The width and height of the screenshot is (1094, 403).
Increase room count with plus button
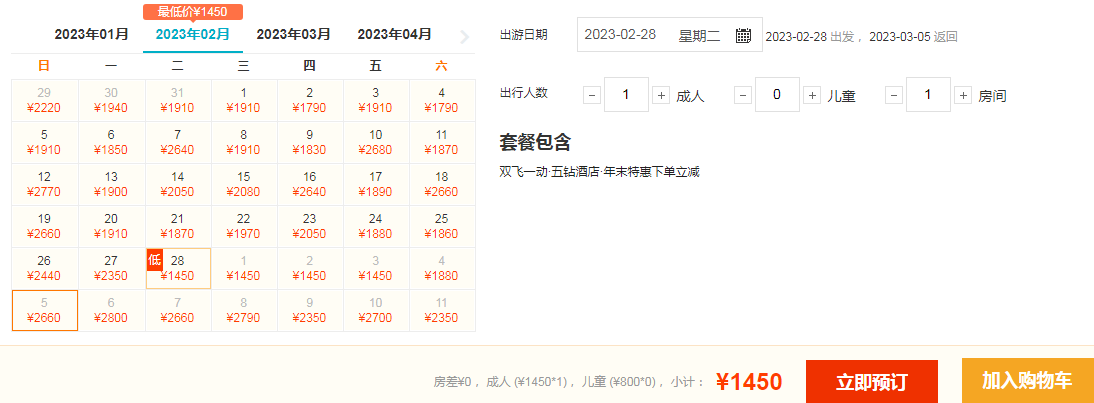[962, 95]
